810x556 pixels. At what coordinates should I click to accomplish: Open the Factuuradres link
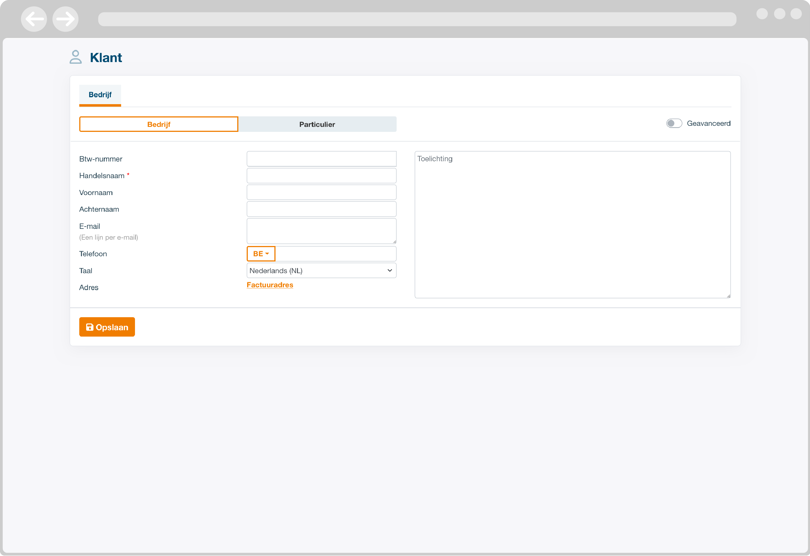pos(270,285)
